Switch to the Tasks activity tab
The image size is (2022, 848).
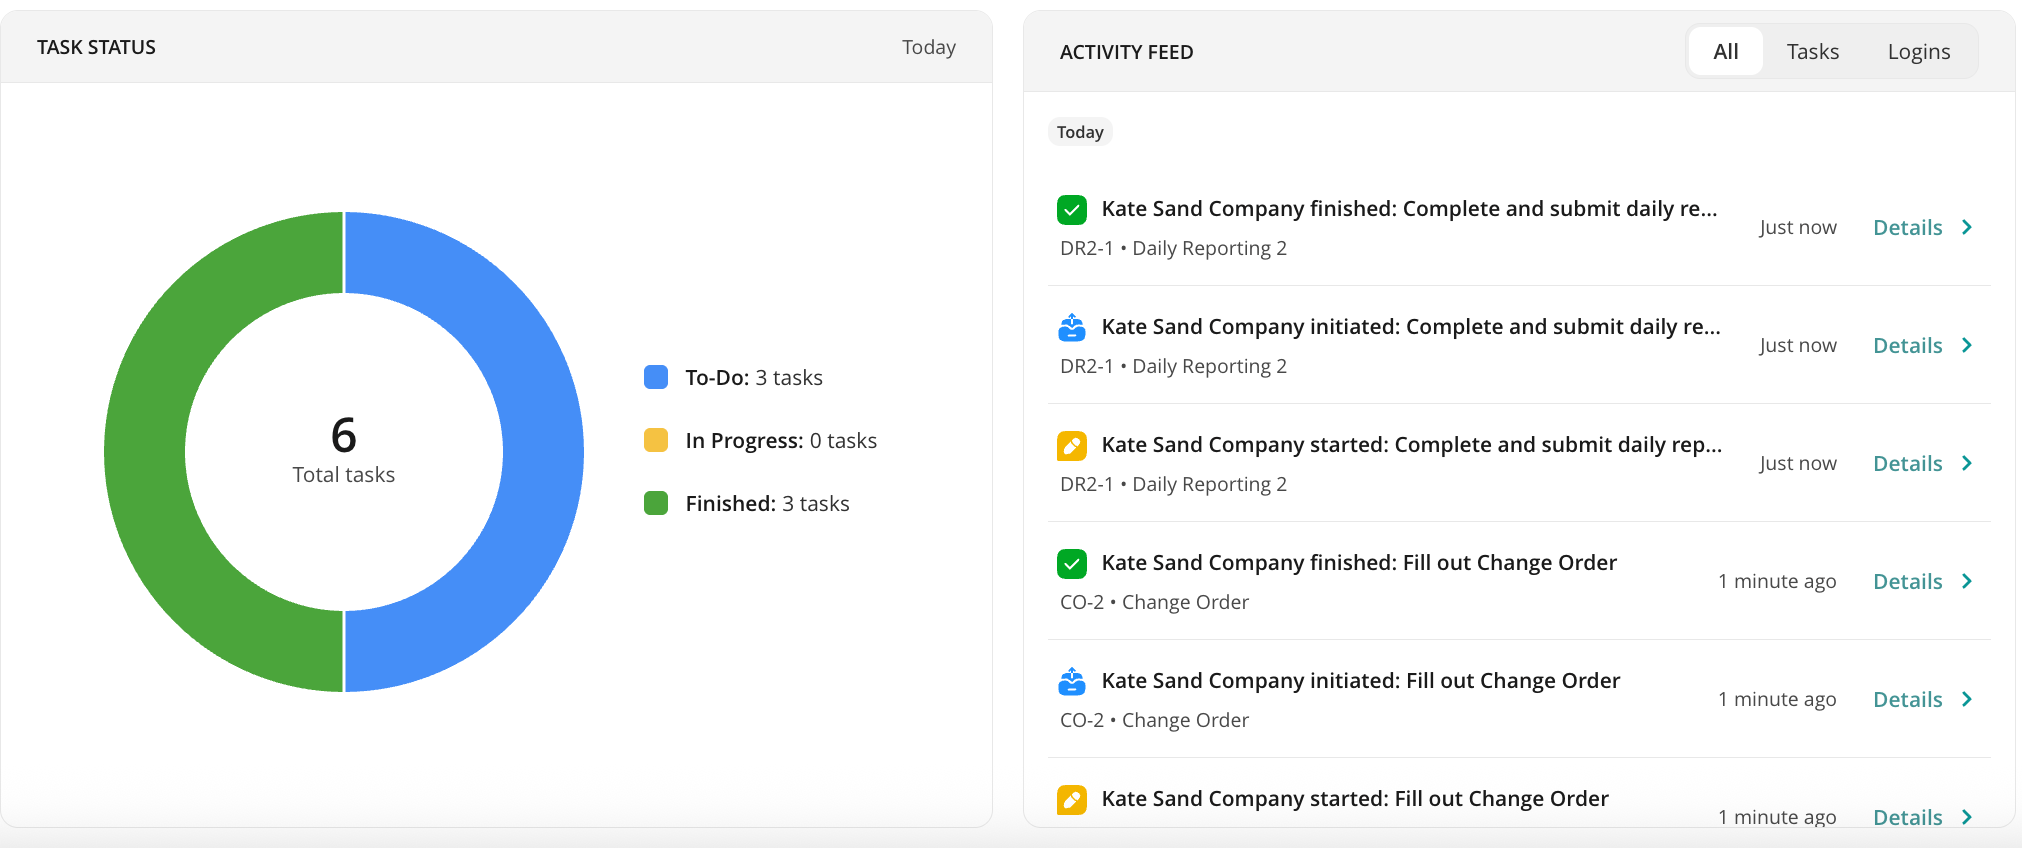(x=1812, y=52)
